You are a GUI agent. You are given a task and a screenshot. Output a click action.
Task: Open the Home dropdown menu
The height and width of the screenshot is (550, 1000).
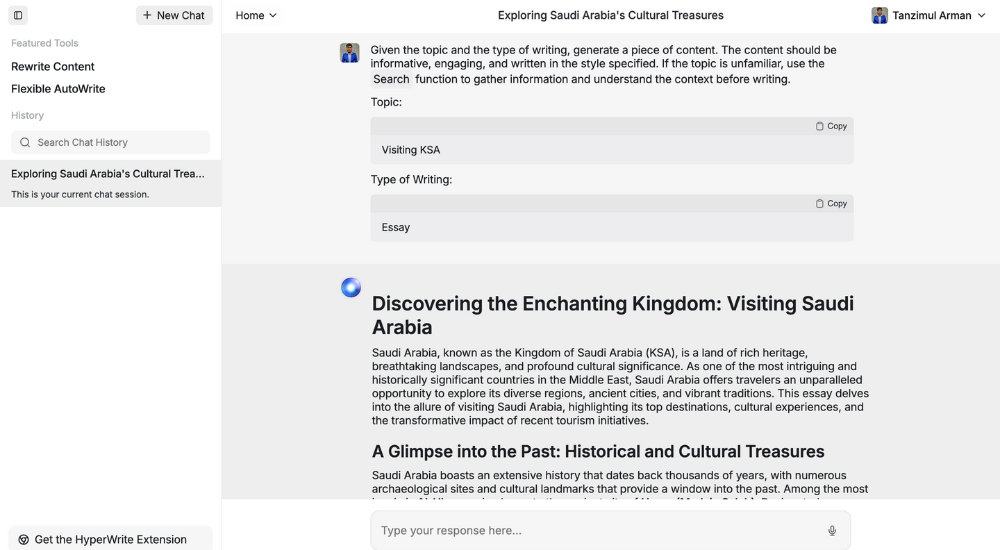pyautogui.click(x=256, y=15)
